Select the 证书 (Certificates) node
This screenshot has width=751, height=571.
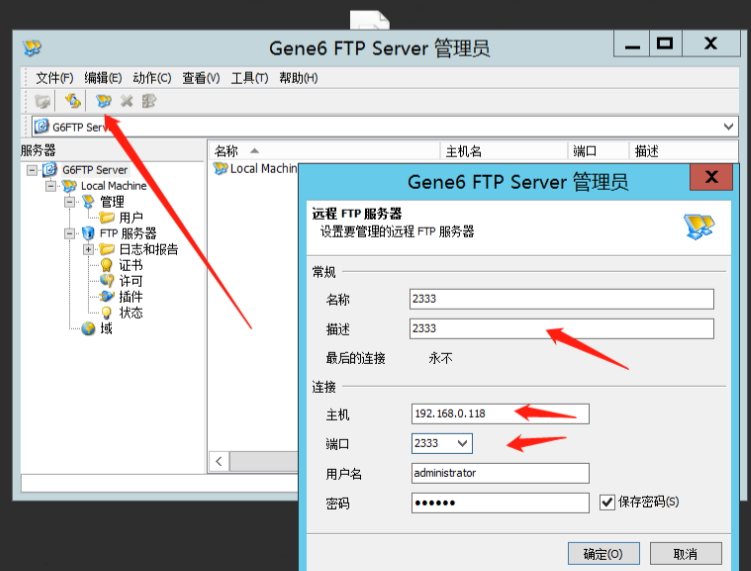click(130, 265)
